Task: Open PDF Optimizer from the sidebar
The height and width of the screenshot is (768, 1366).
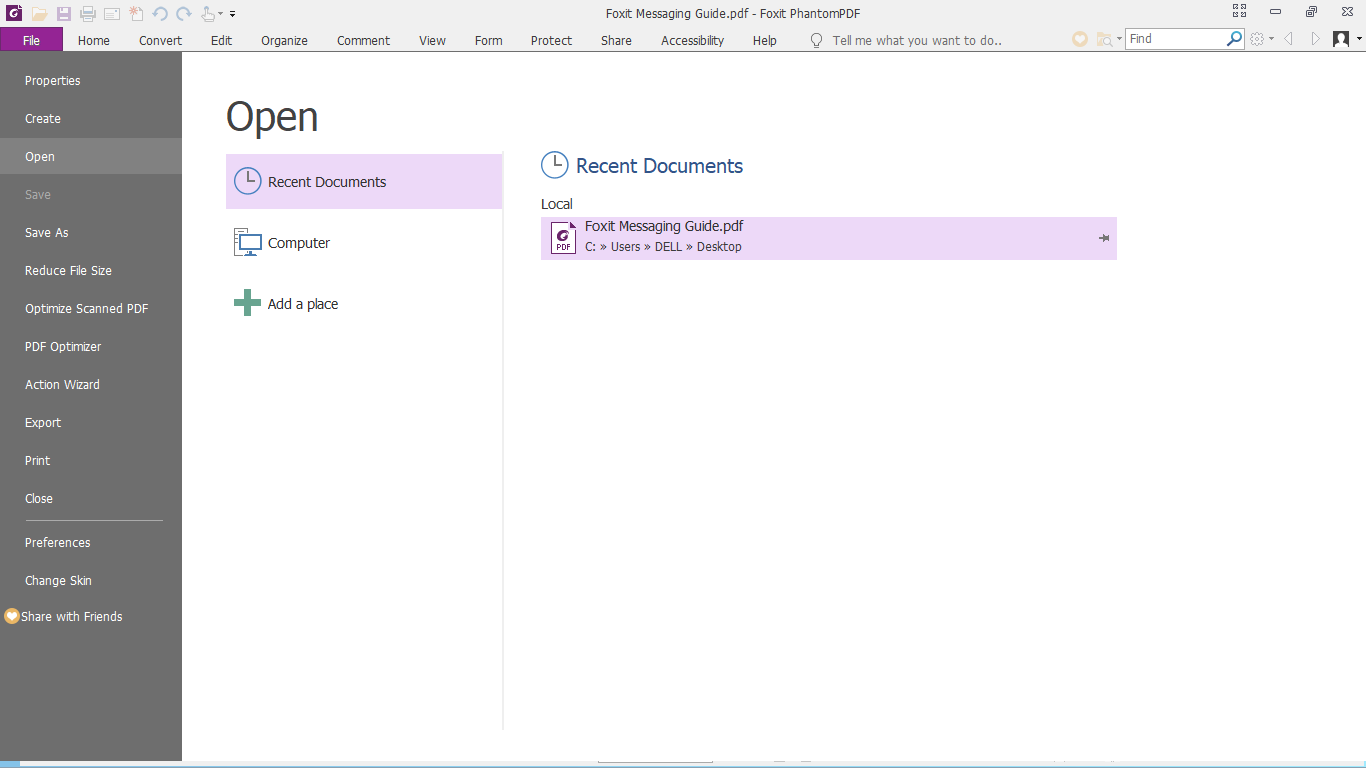Action: point(91,347)
